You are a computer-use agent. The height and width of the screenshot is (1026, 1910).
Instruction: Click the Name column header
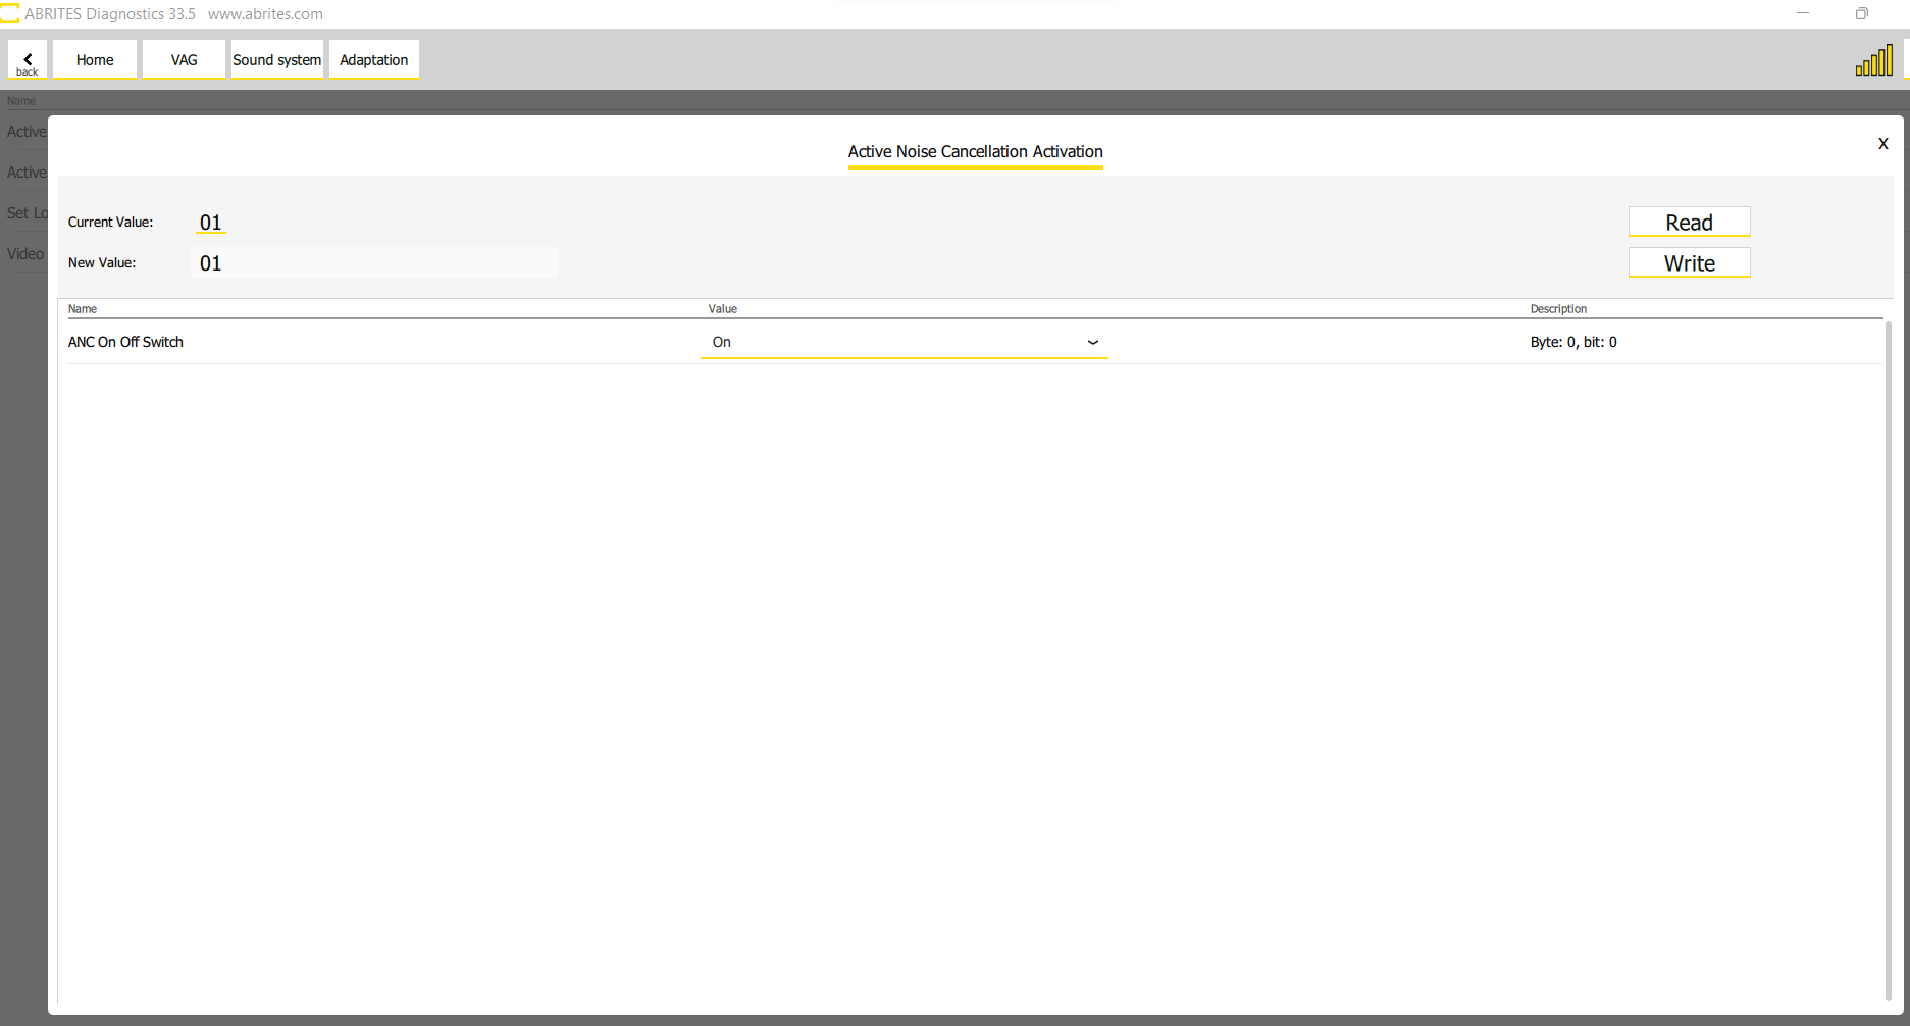tap(82, 309)
